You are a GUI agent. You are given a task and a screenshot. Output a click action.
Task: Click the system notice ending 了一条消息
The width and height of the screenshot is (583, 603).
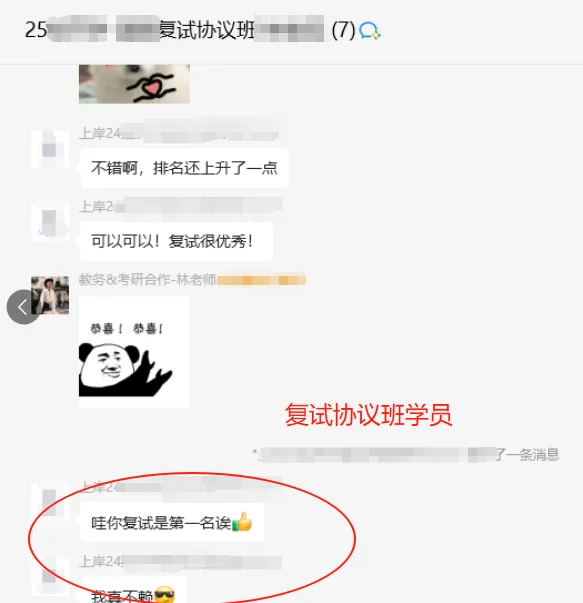[406, 455]
